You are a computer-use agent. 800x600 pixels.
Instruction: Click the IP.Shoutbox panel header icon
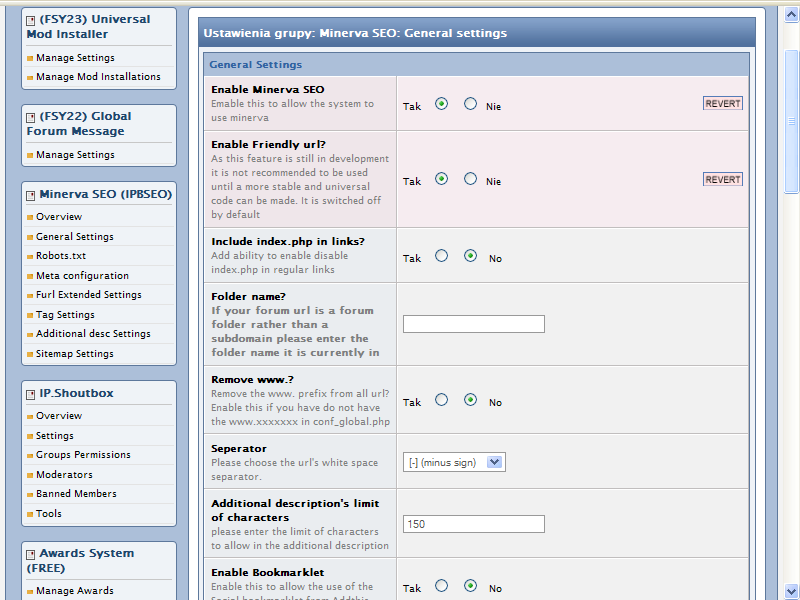31,394
